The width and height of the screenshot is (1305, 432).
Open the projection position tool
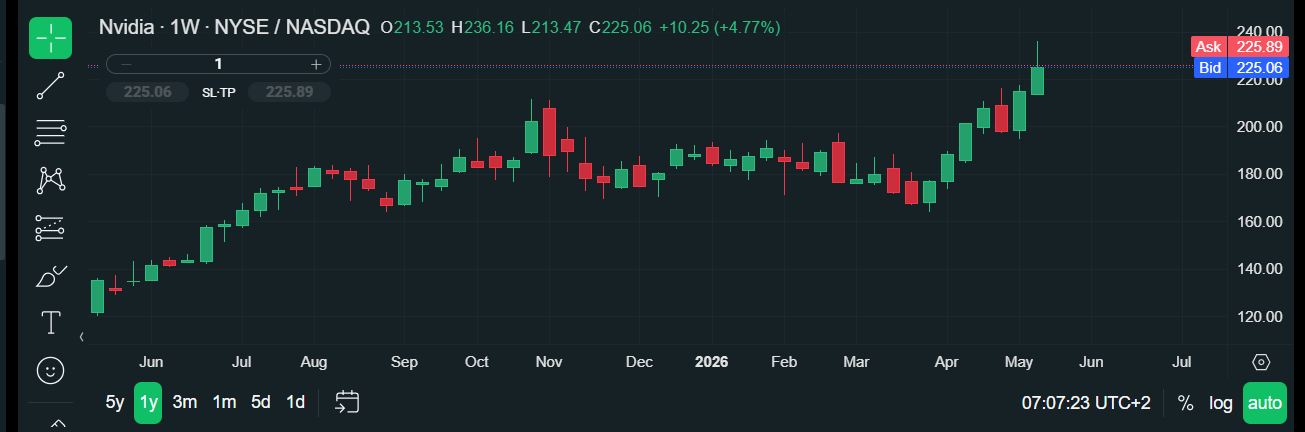[x=50, y=227]
